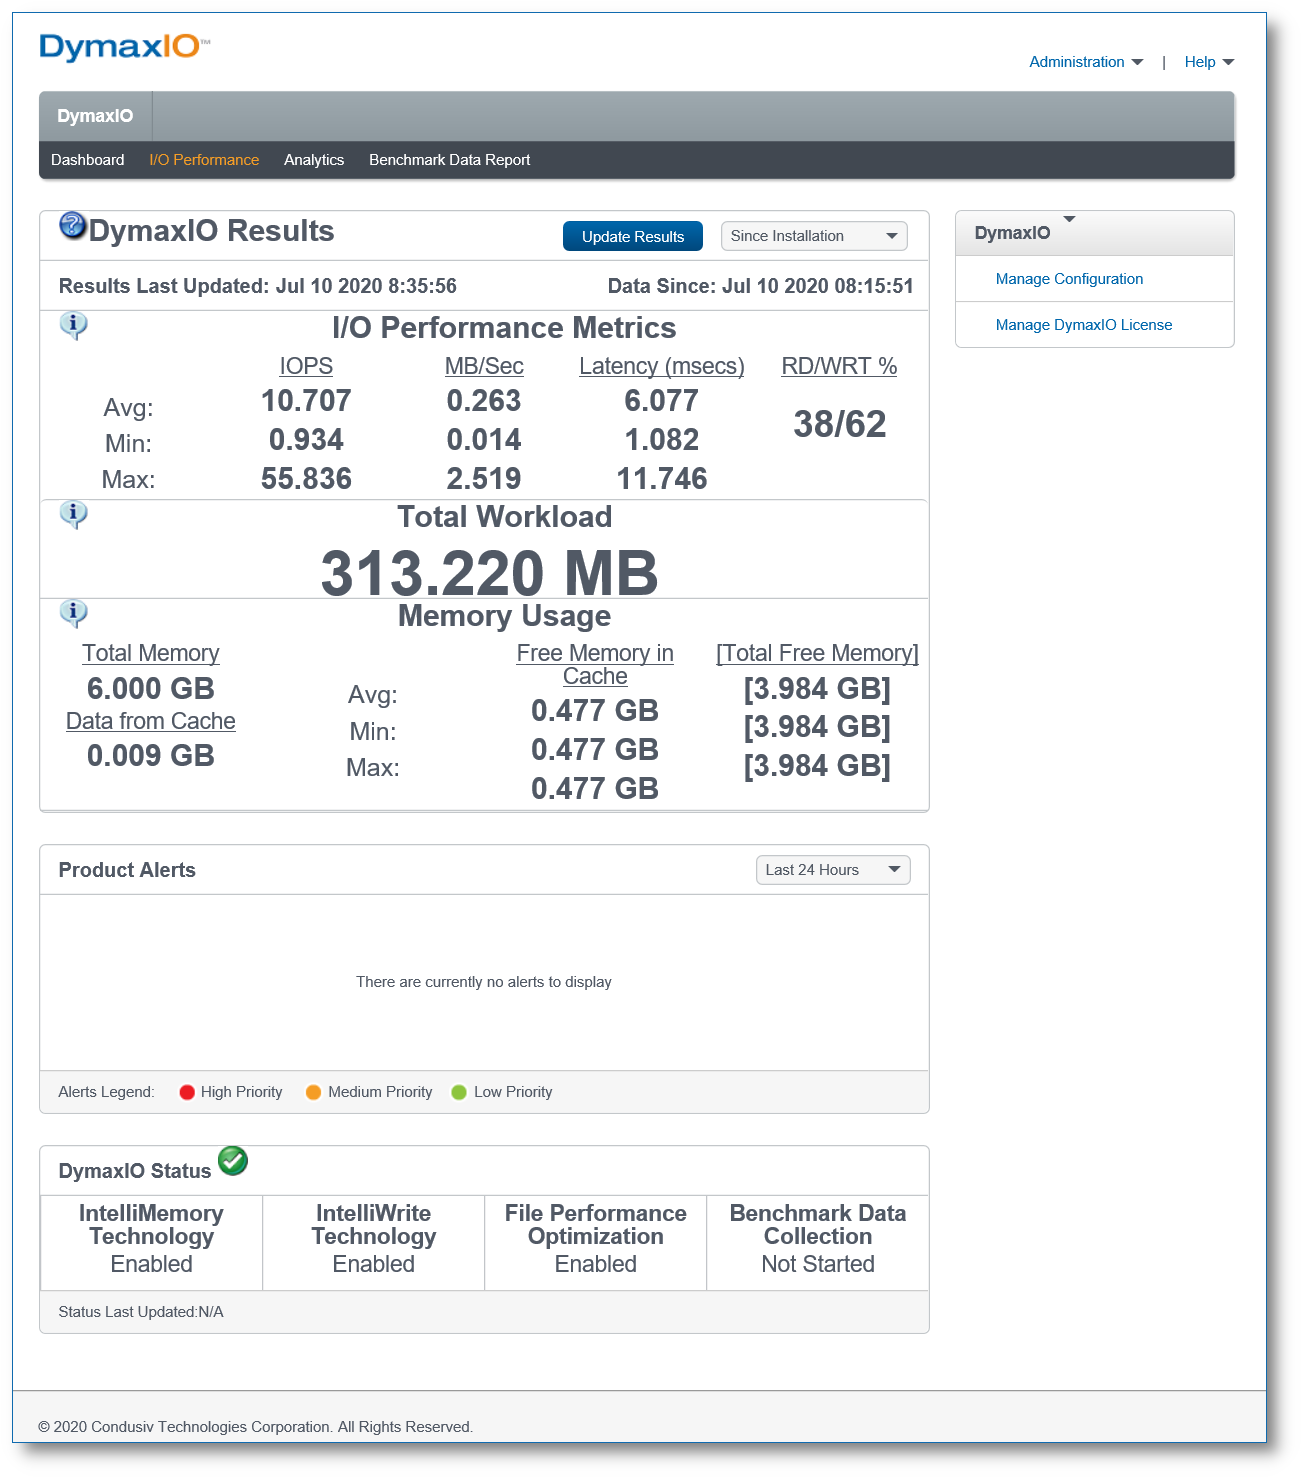This screenshot has width=1301, height=1477.
Task: Click the Benchmark Data Collection status cell
Action: (x=818, y=1243)
